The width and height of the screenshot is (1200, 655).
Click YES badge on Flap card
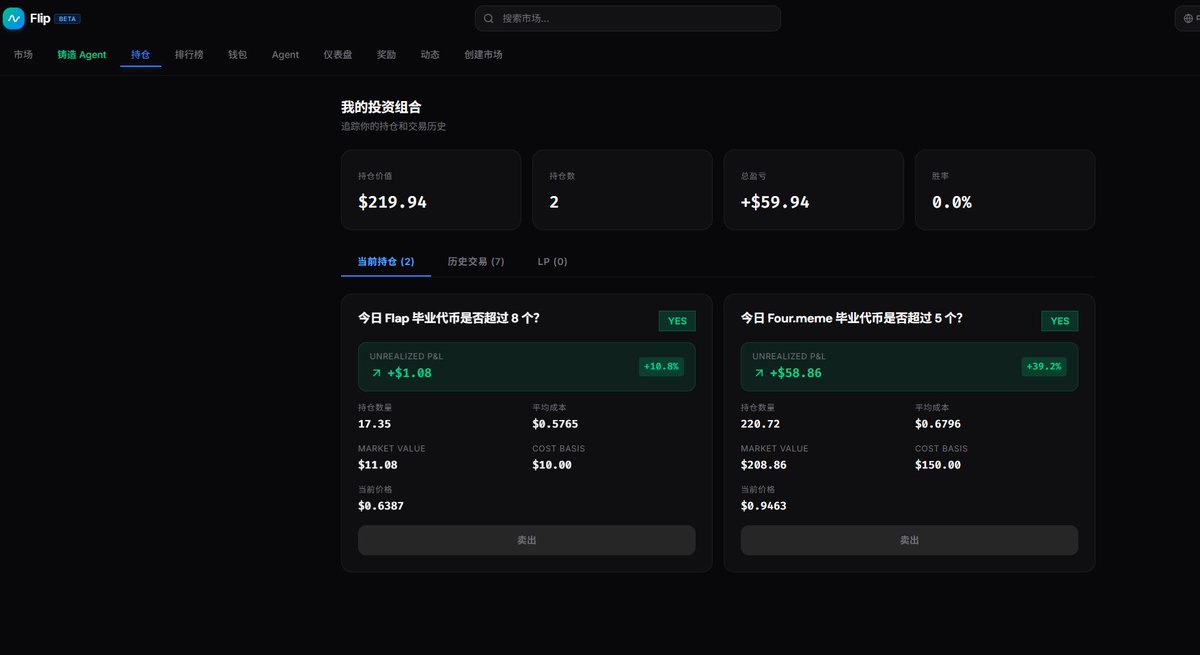677,321
